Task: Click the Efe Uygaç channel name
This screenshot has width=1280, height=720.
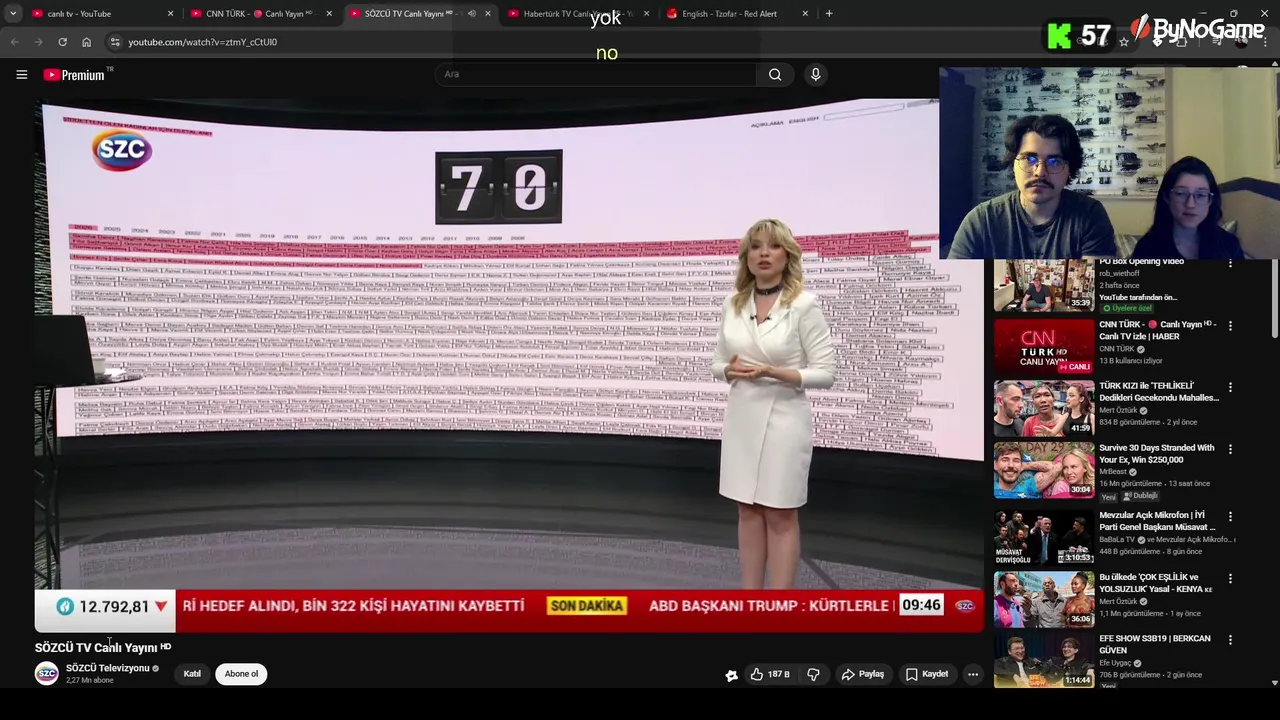Action: point(1117,663)
